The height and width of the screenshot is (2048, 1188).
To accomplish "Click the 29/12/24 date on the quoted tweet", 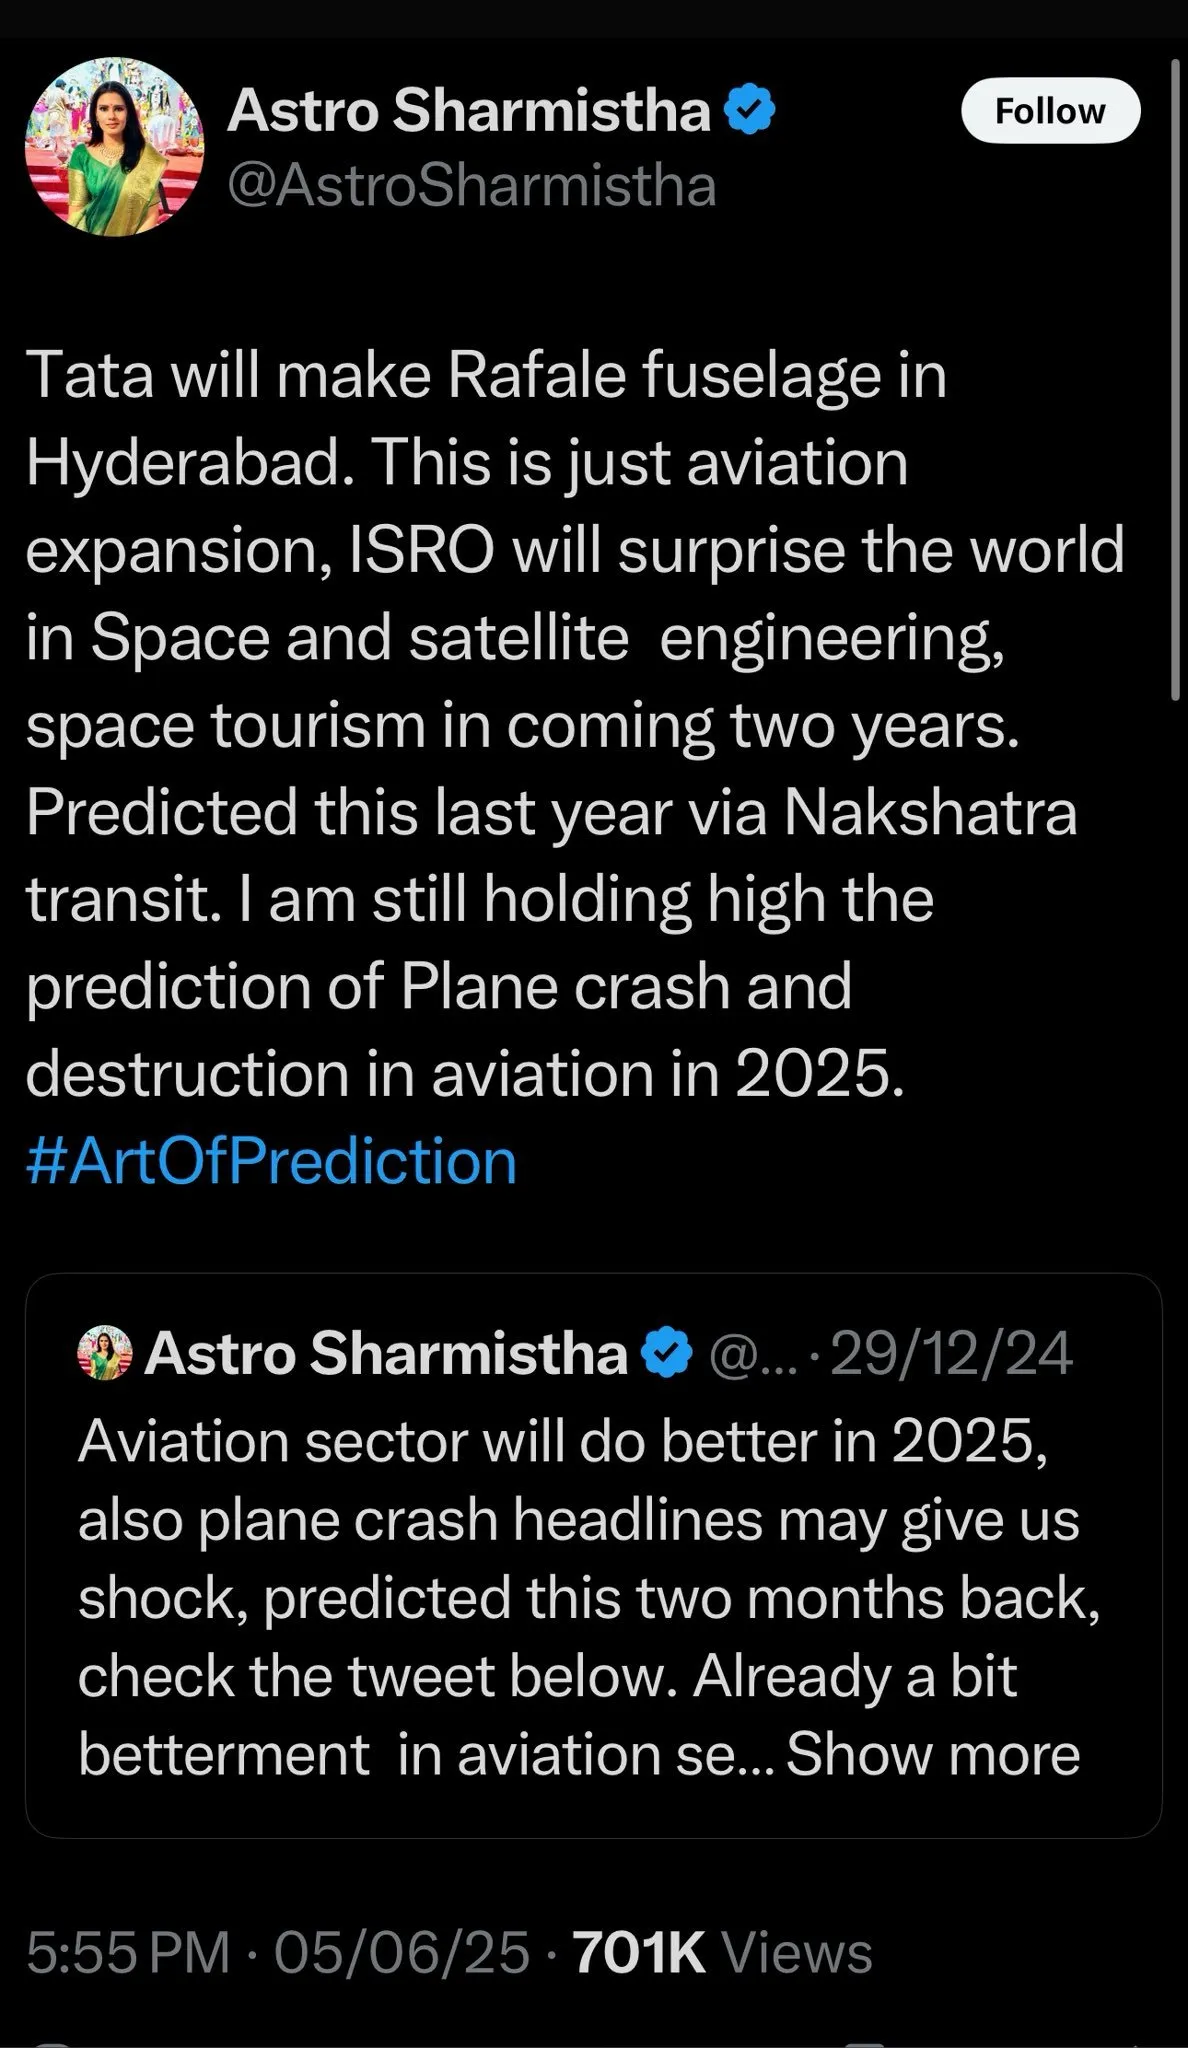I will [x=951, y=1355].
